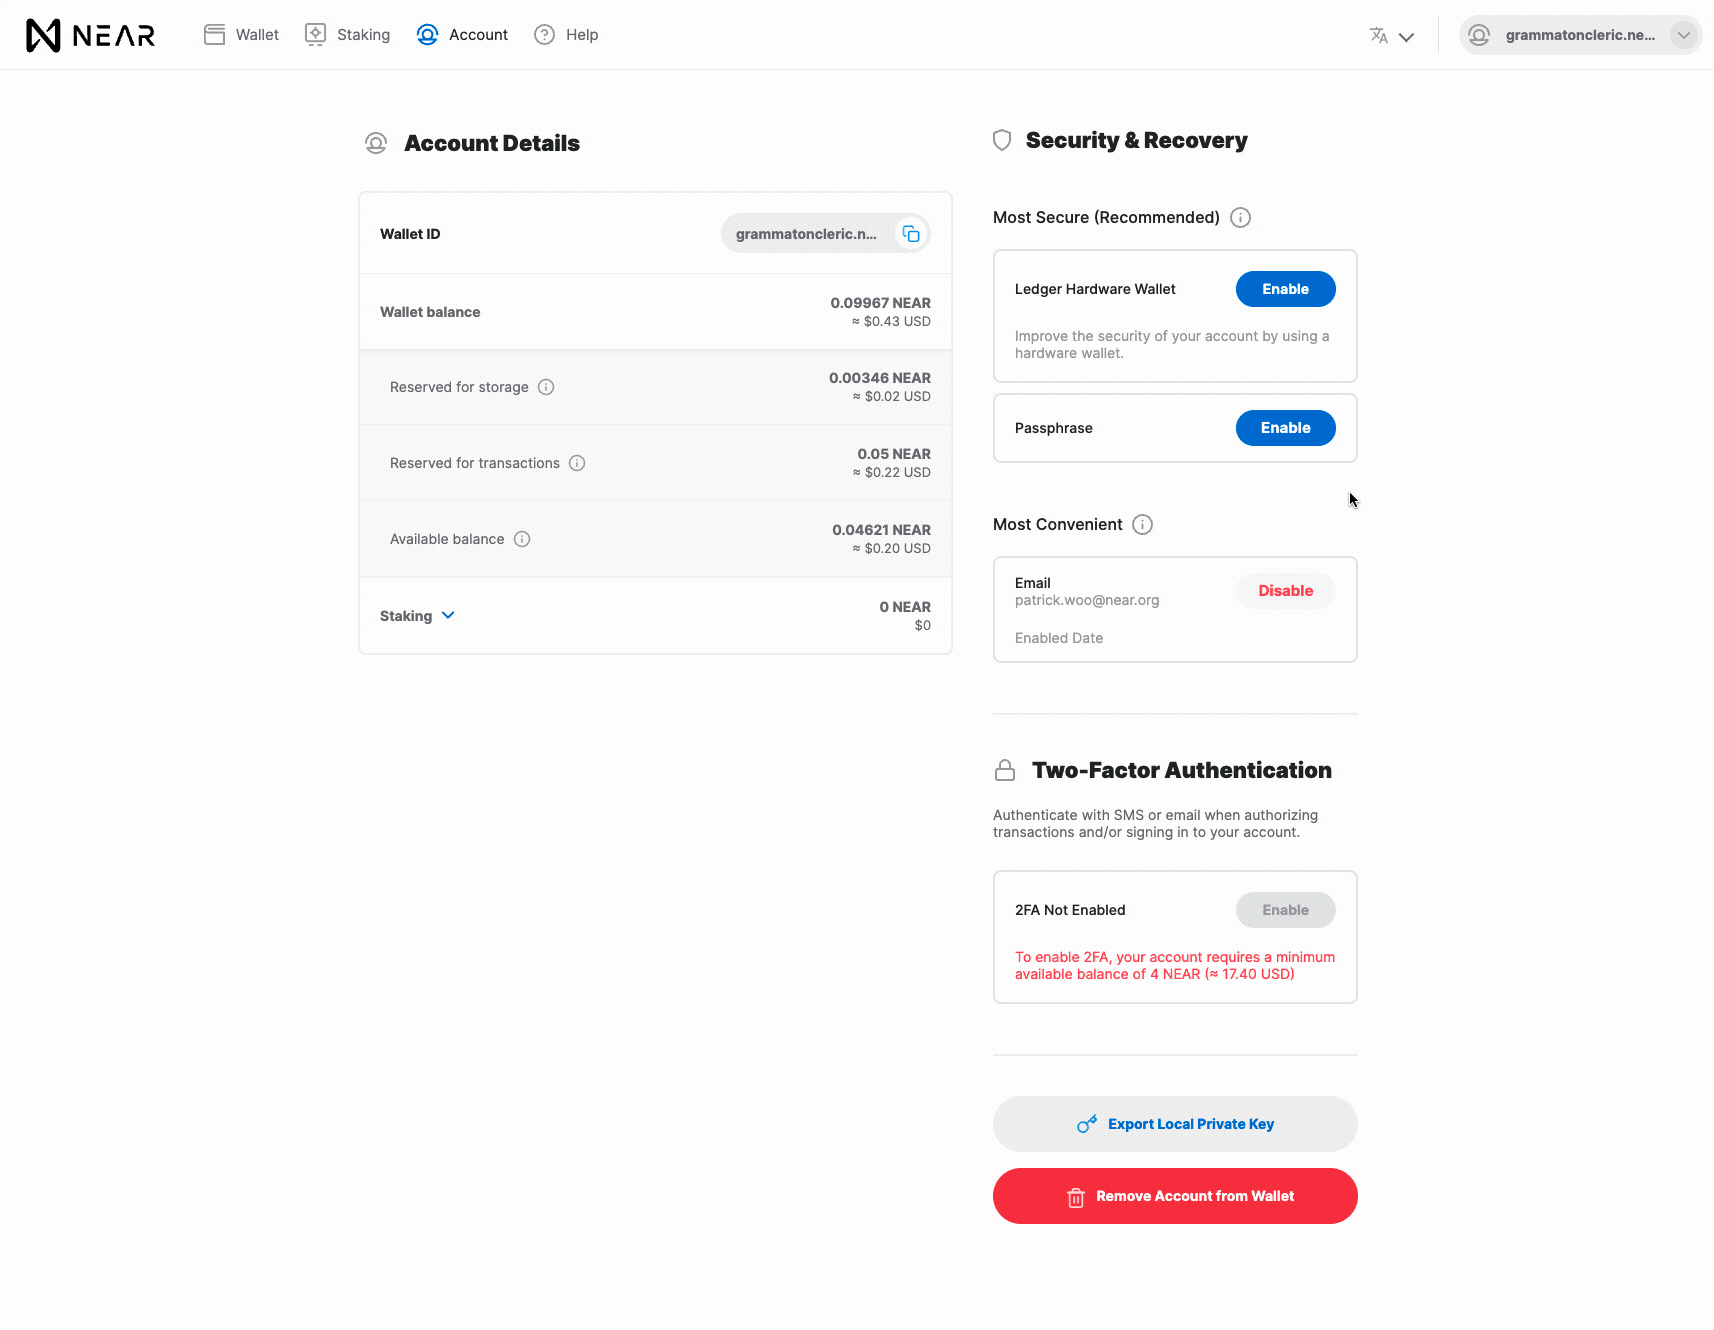Viewport: 1714px width, 1330px height.
Task: Open Most Secure (Recommended) info tooltip
Action: click(1240, 218)
